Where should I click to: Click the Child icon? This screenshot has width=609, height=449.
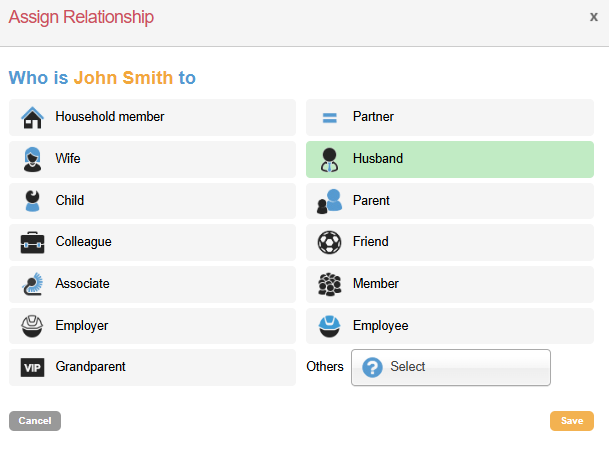point(32,201)
